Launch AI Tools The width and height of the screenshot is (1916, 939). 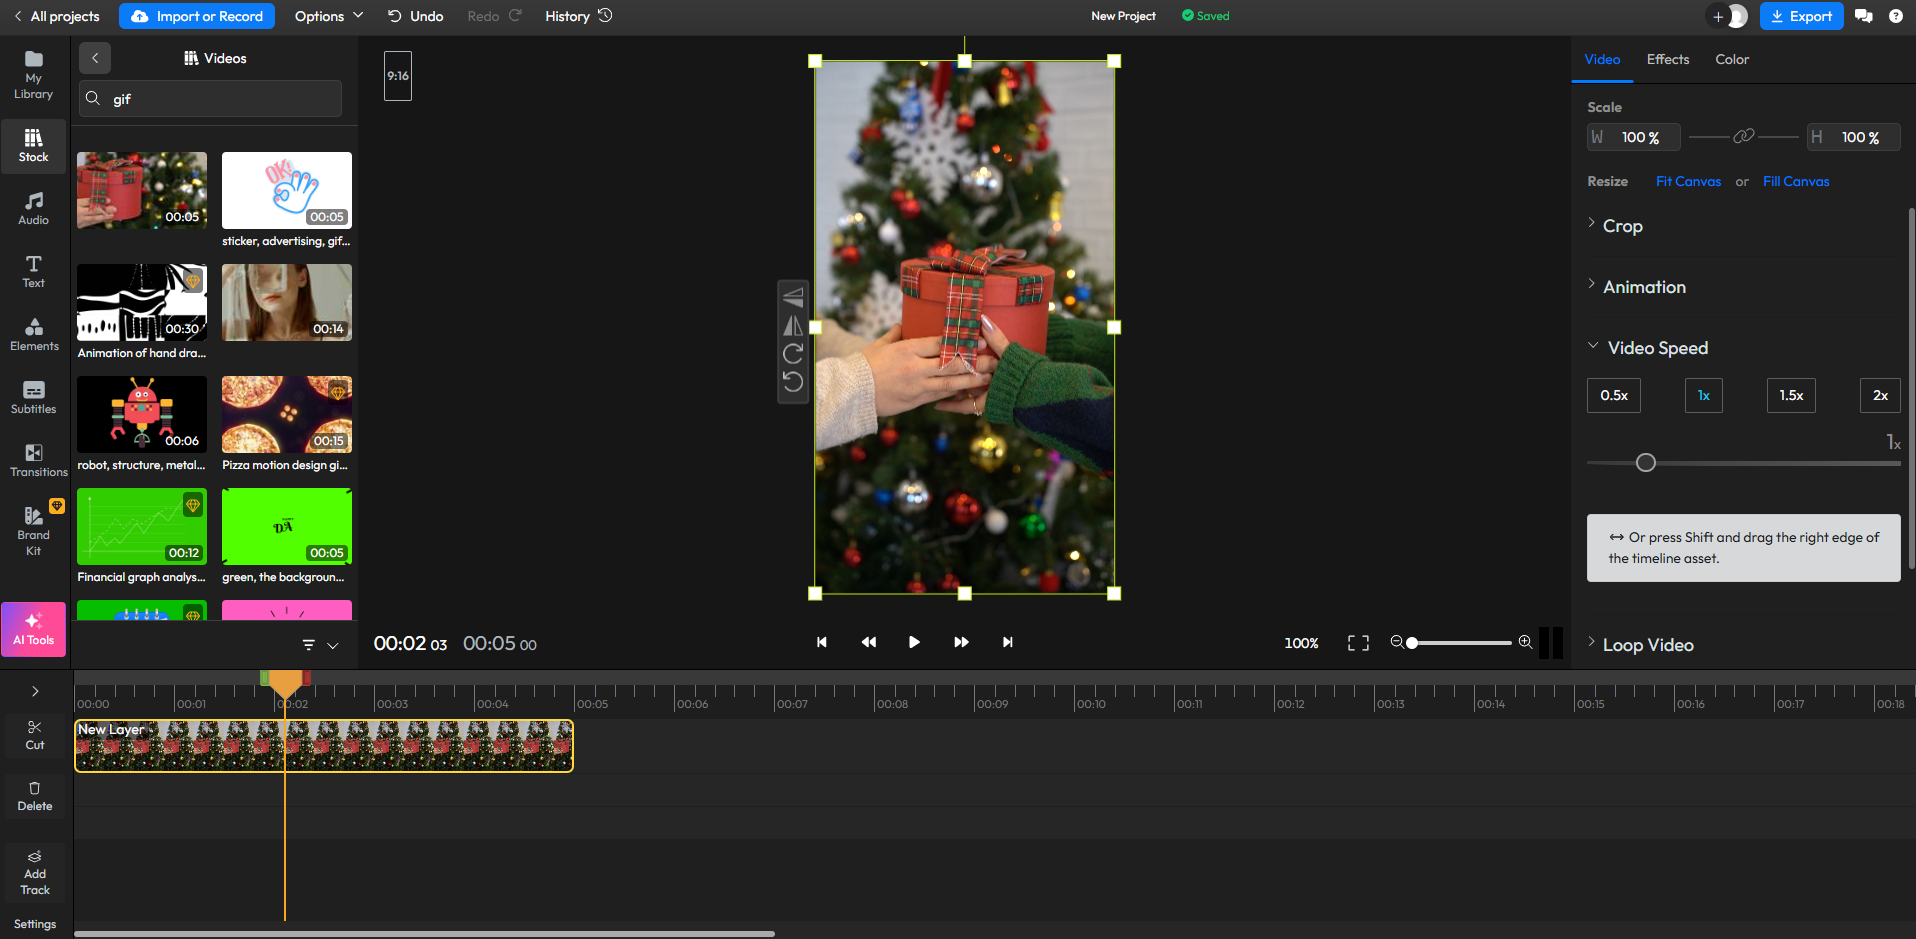(x=33, y=629)
